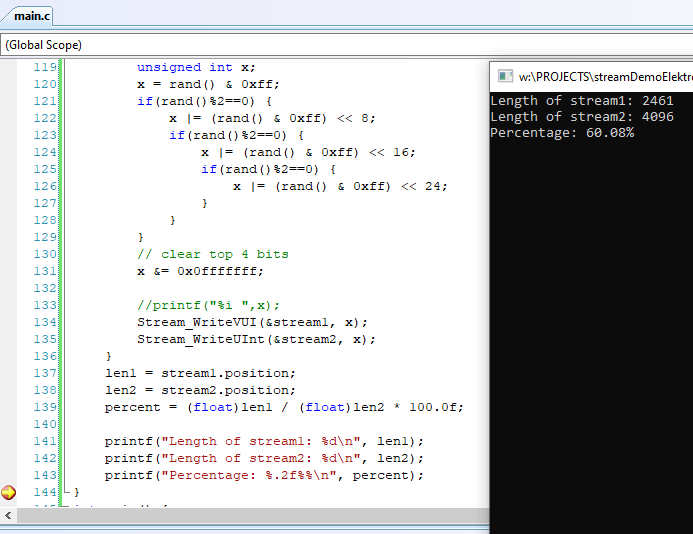Click the if statement on line 121
Viewport: 693px width, 534px height.
(x=204, y=101)
